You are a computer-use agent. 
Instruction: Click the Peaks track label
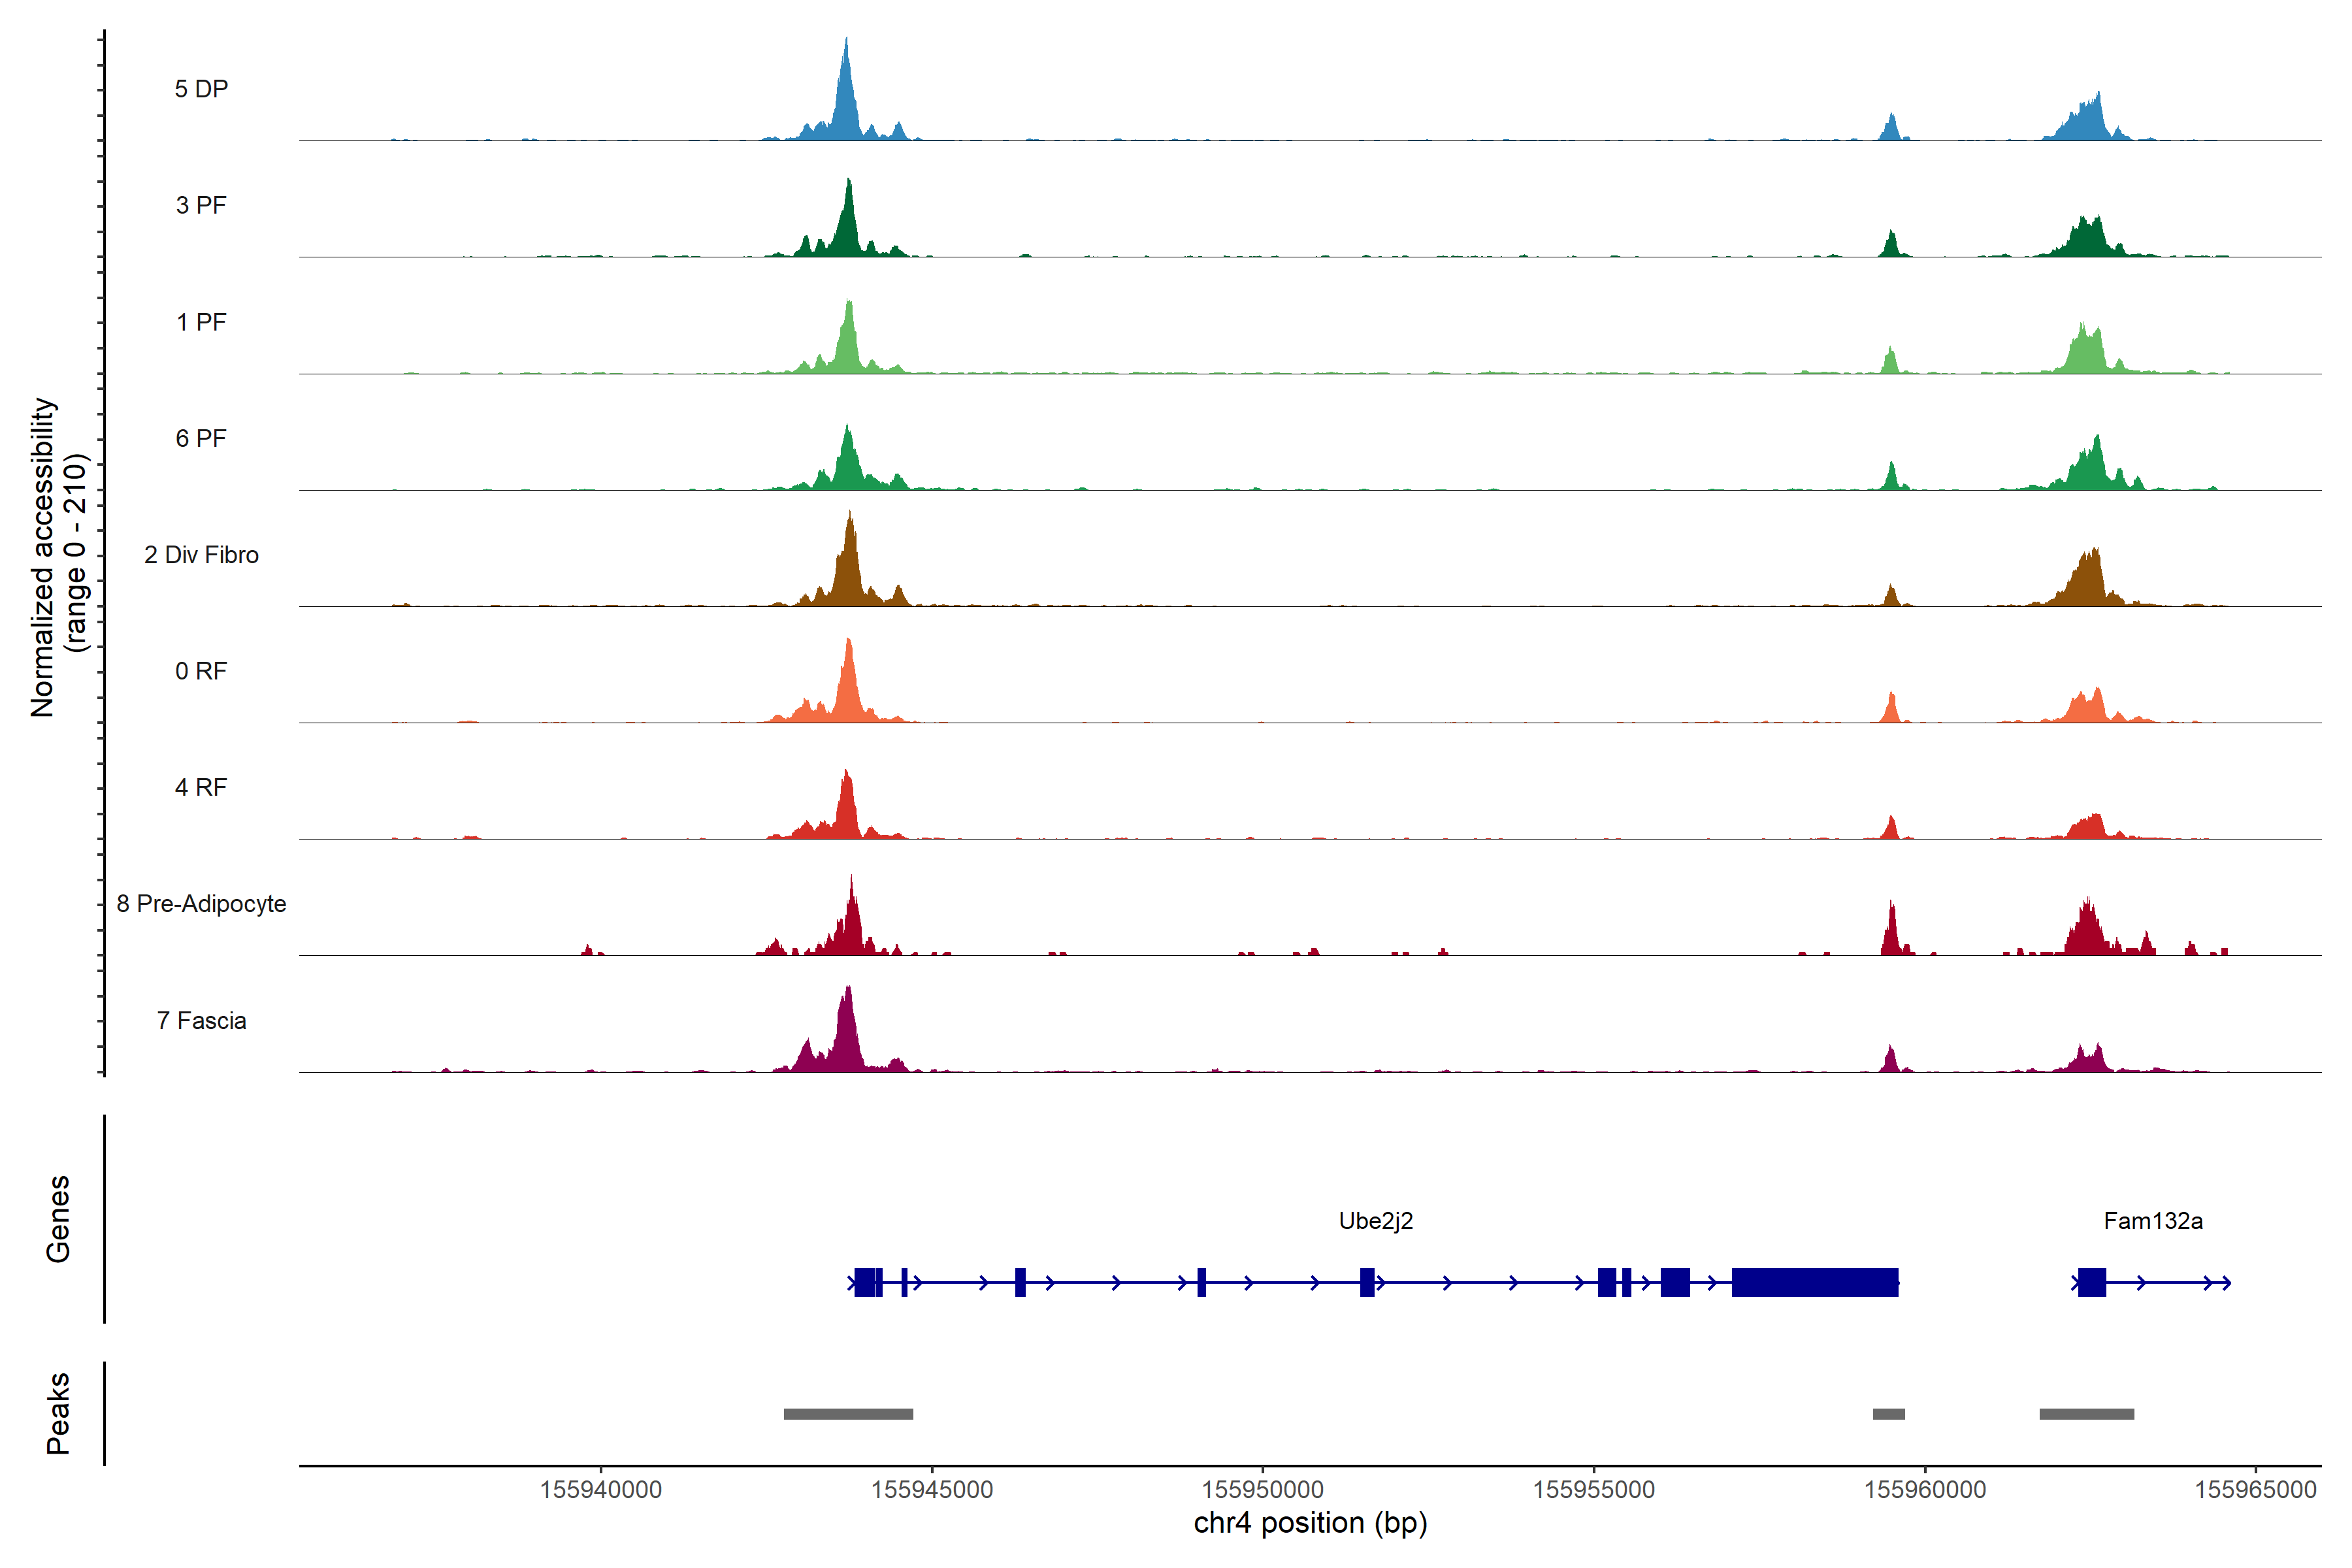pyautogui.click(x=58, y=1413)
